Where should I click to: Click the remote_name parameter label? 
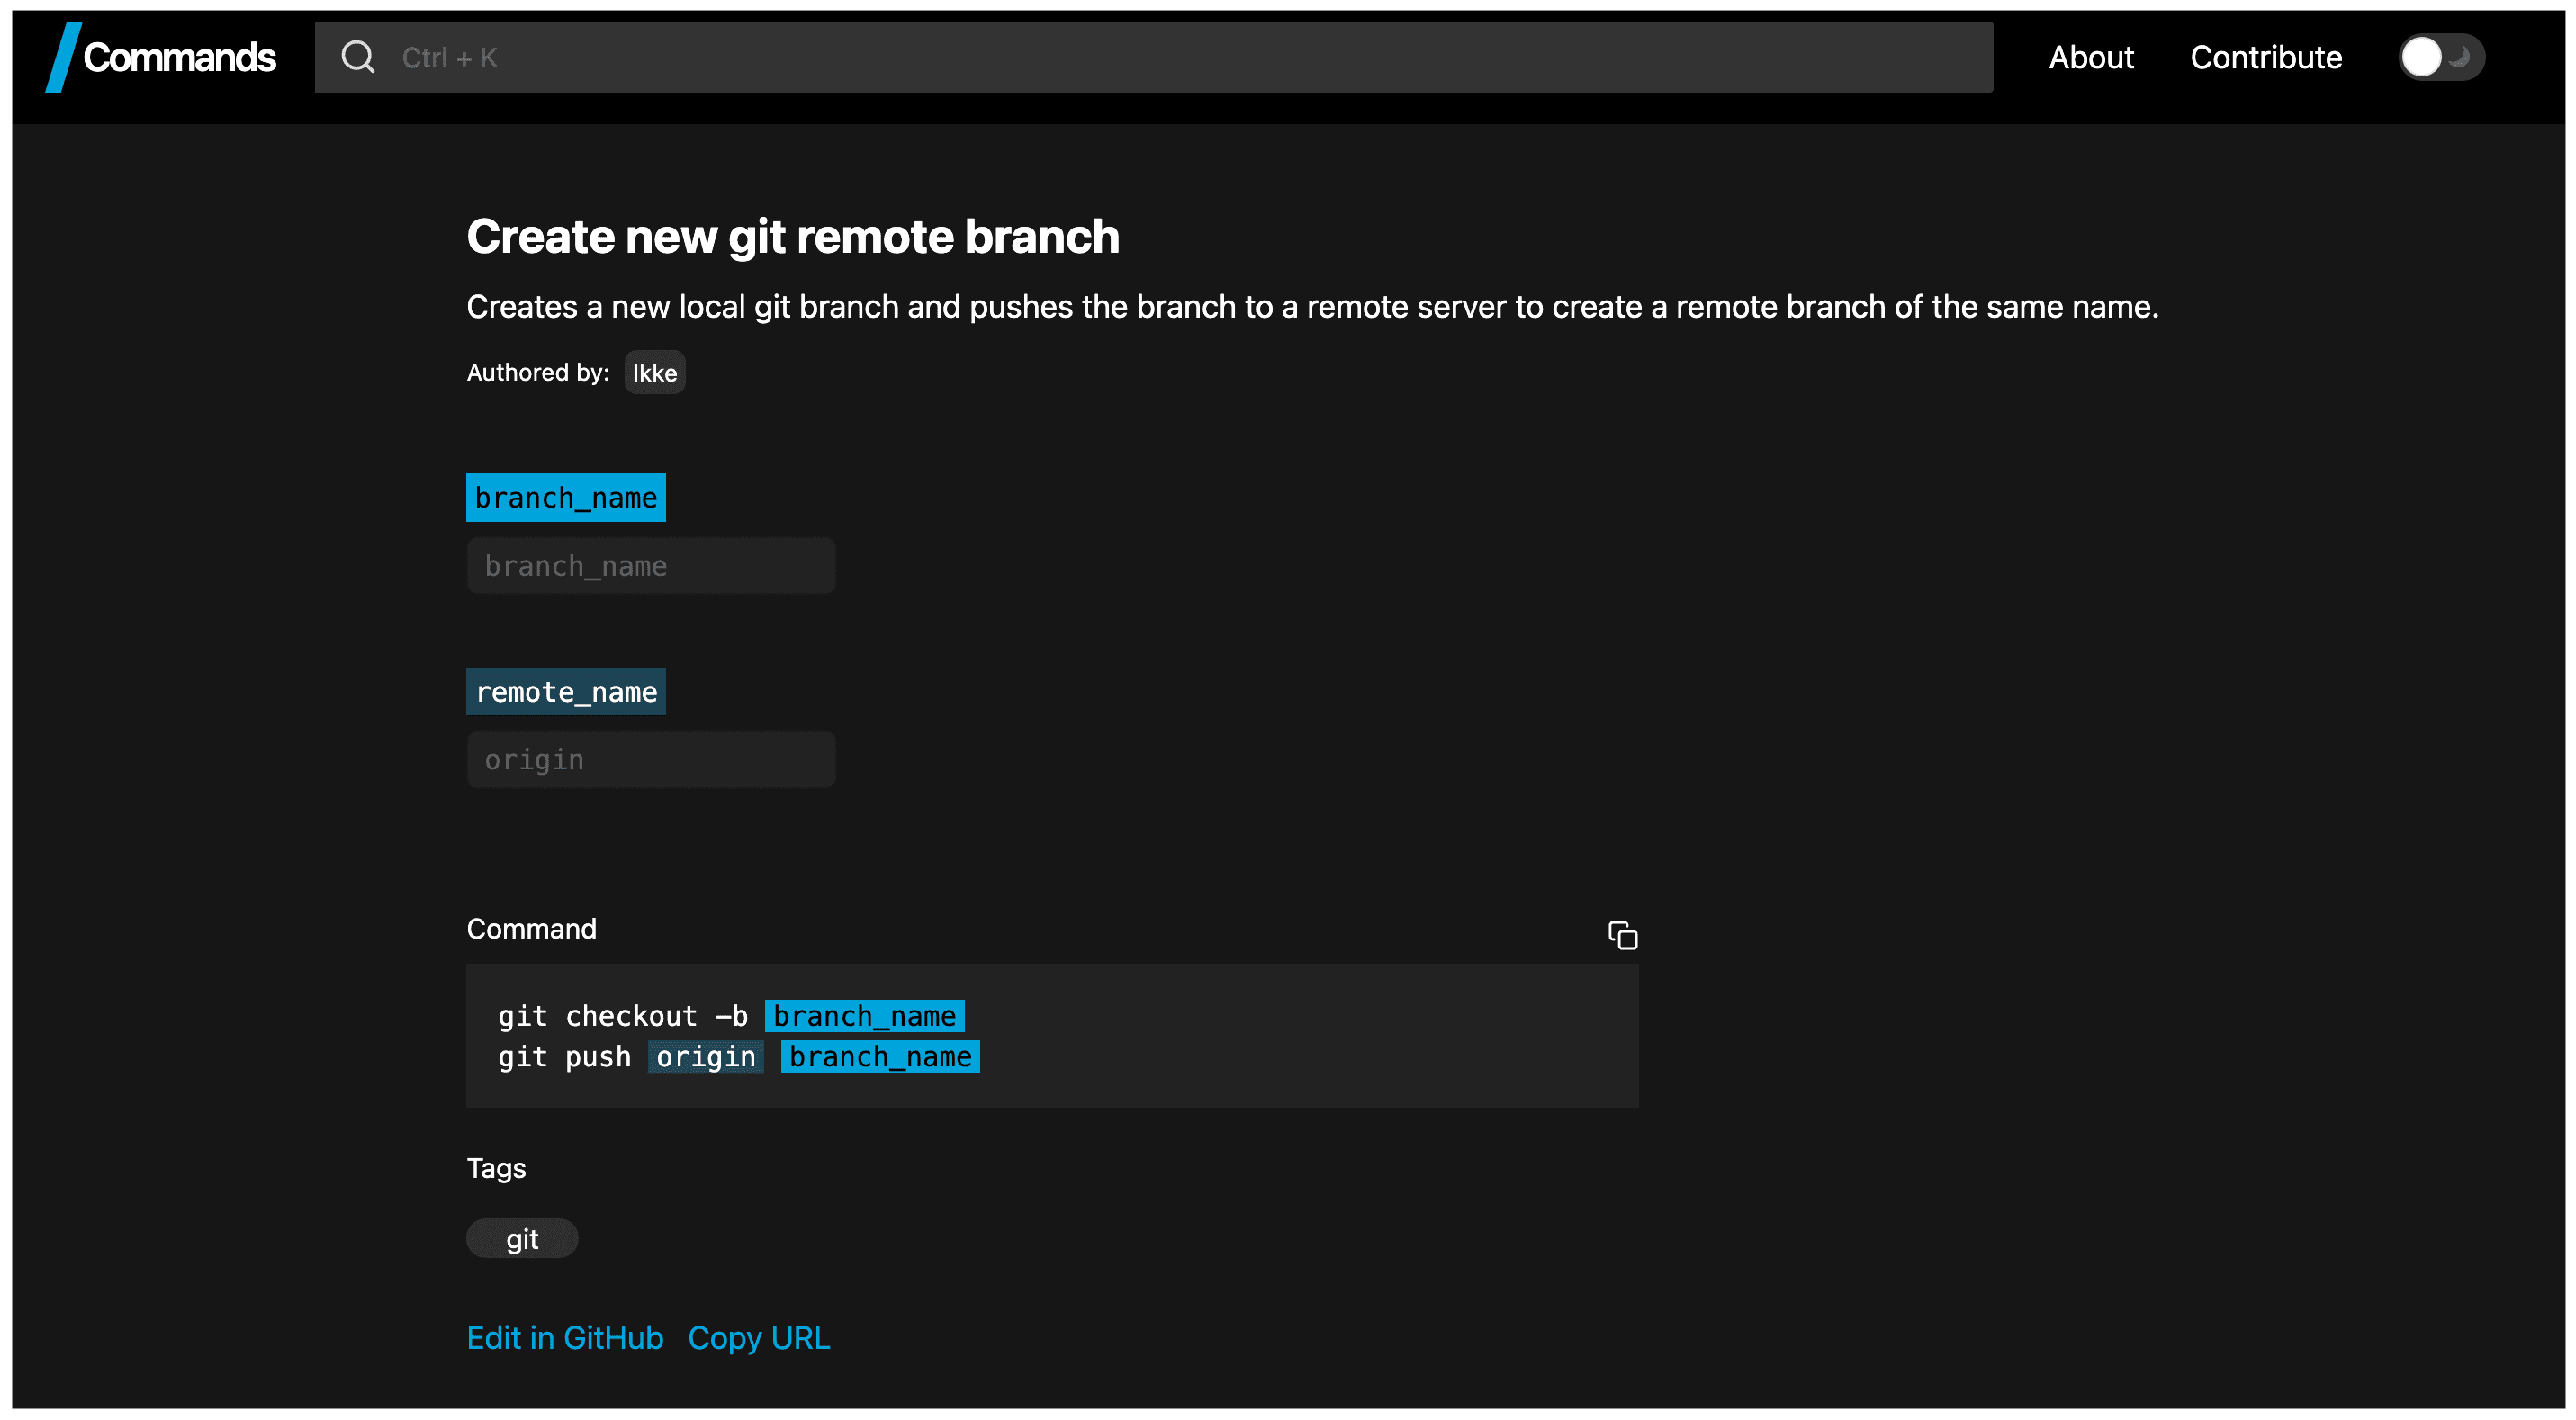click(x=565, y=692)
